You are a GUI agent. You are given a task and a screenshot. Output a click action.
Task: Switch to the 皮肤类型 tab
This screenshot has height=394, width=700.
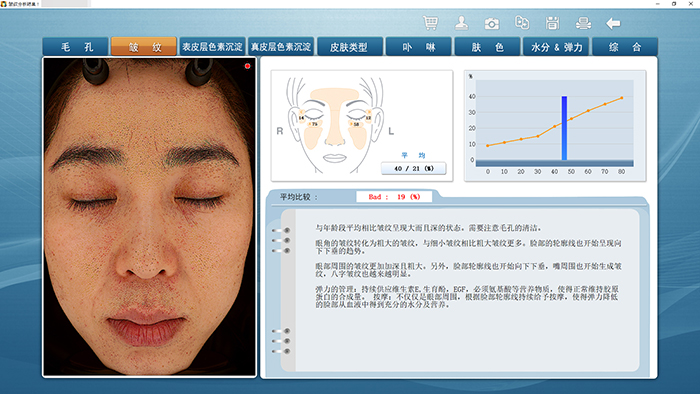click(350, 47)
